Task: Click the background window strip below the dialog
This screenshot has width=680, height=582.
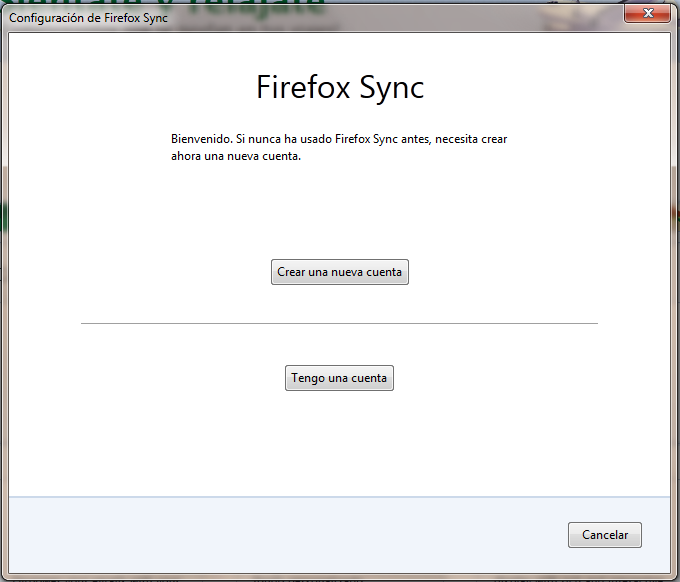Action: (340, 578)
